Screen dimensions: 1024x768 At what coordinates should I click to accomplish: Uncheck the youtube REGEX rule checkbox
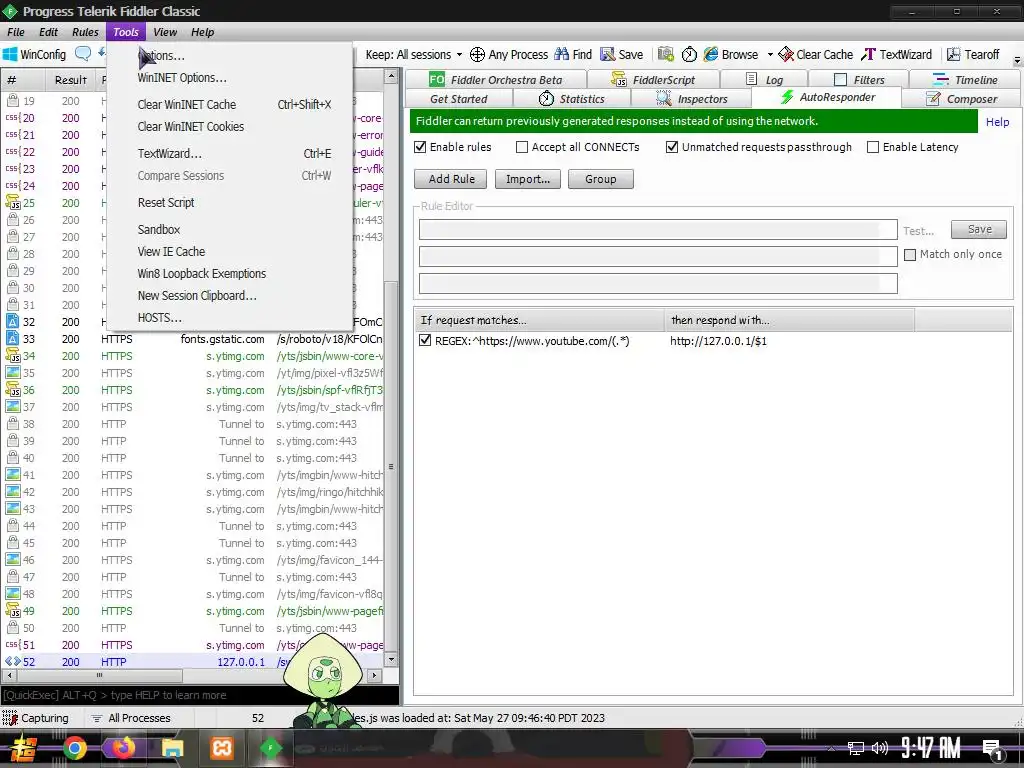click(425, 340)
